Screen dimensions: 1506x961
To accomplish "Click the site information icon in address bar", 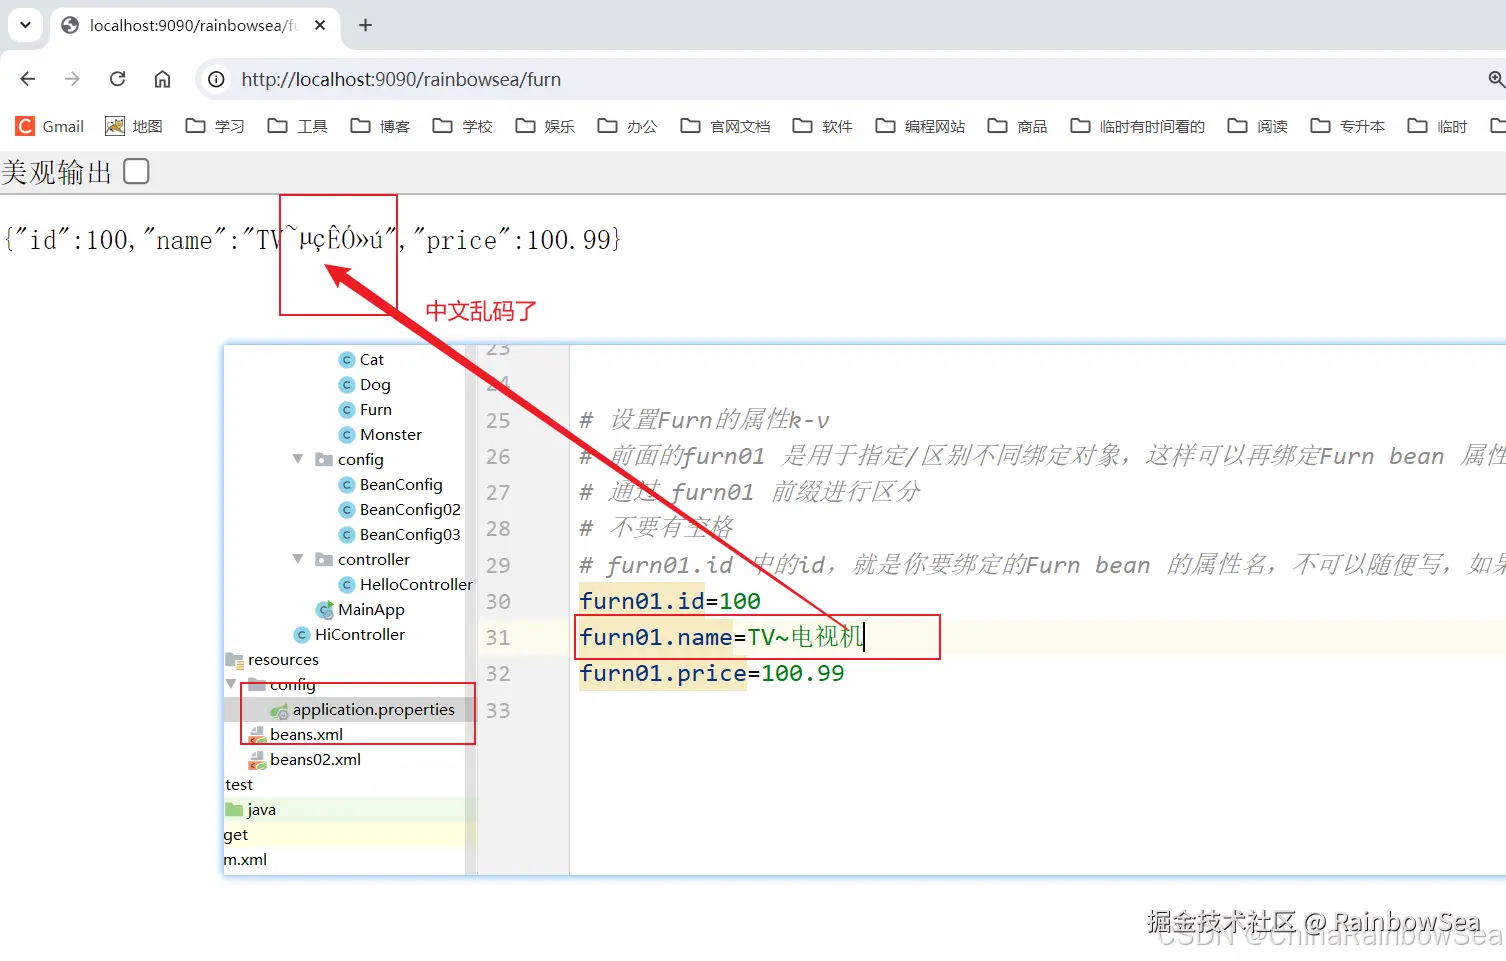I will [x=216, y=79].
